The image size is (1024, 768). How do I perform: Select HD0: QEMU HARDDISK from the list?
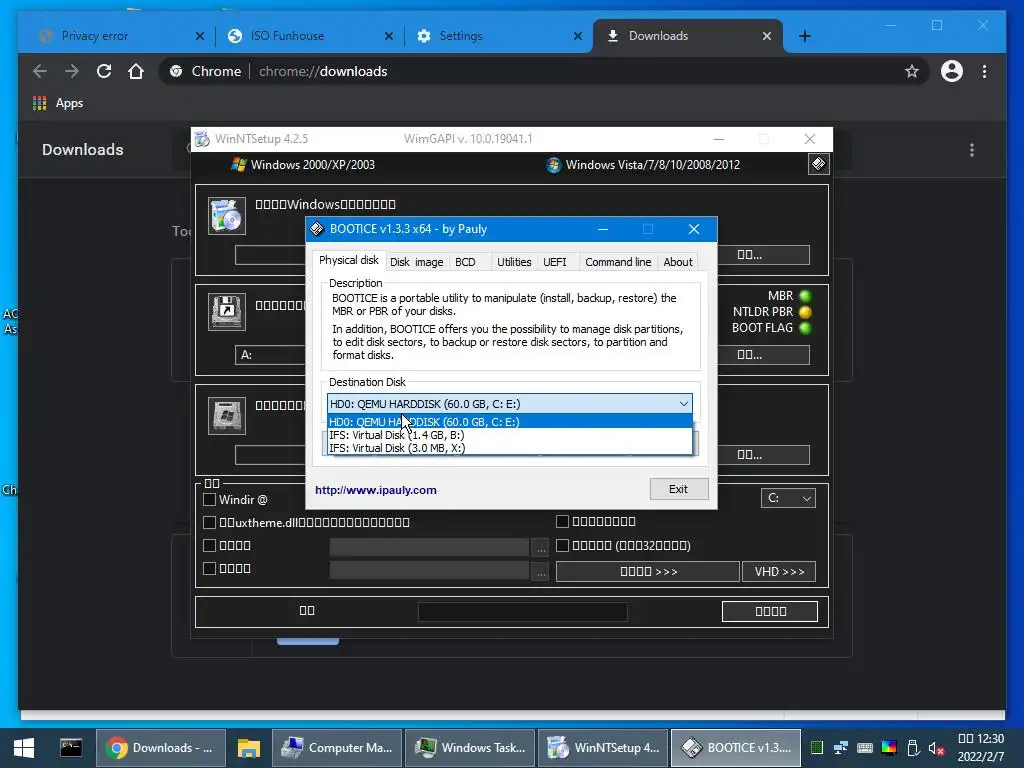tap(509, 422)
